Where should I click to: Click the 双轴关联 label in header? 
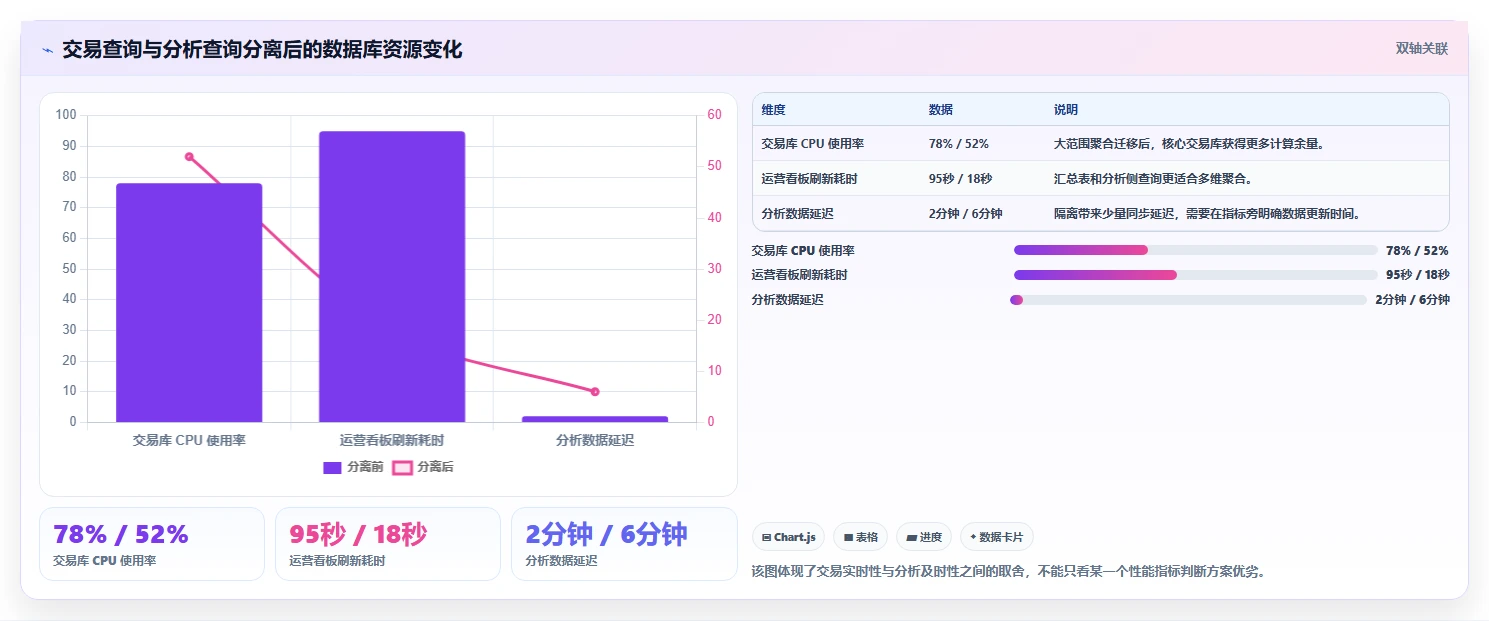[1422, 48]
